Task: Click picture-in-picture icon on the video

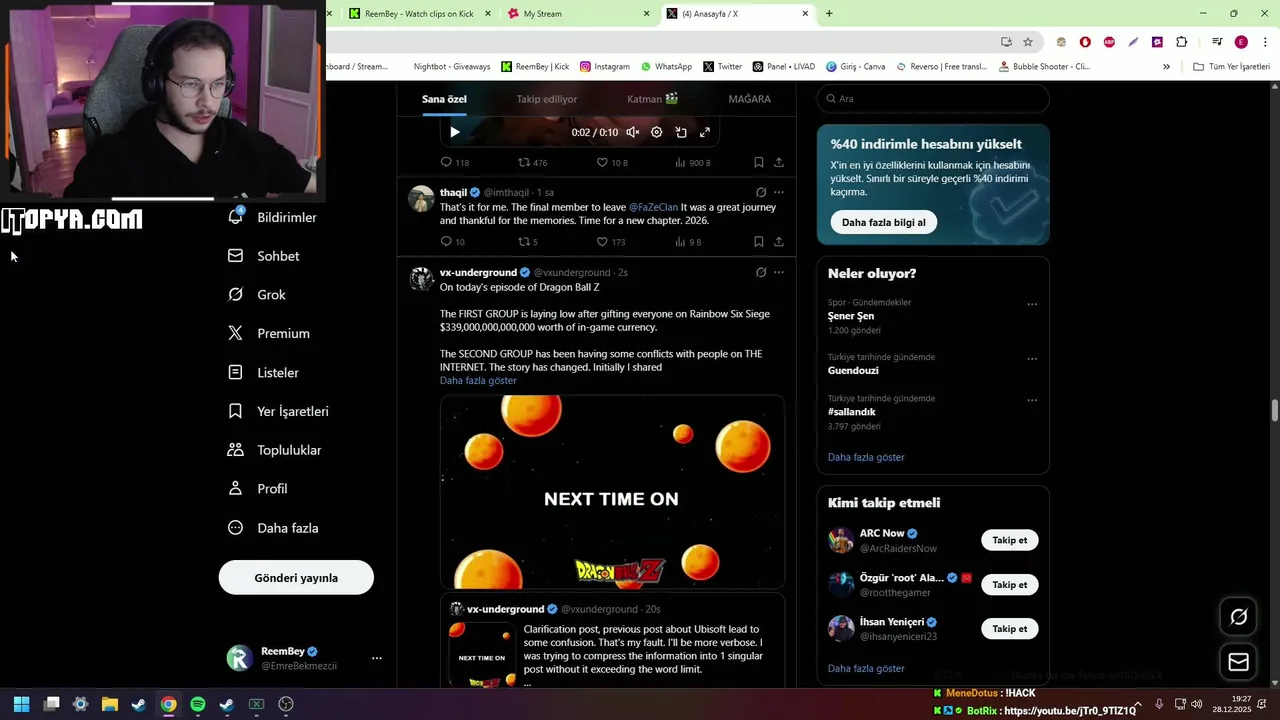Action: click(x=681, y=132)
